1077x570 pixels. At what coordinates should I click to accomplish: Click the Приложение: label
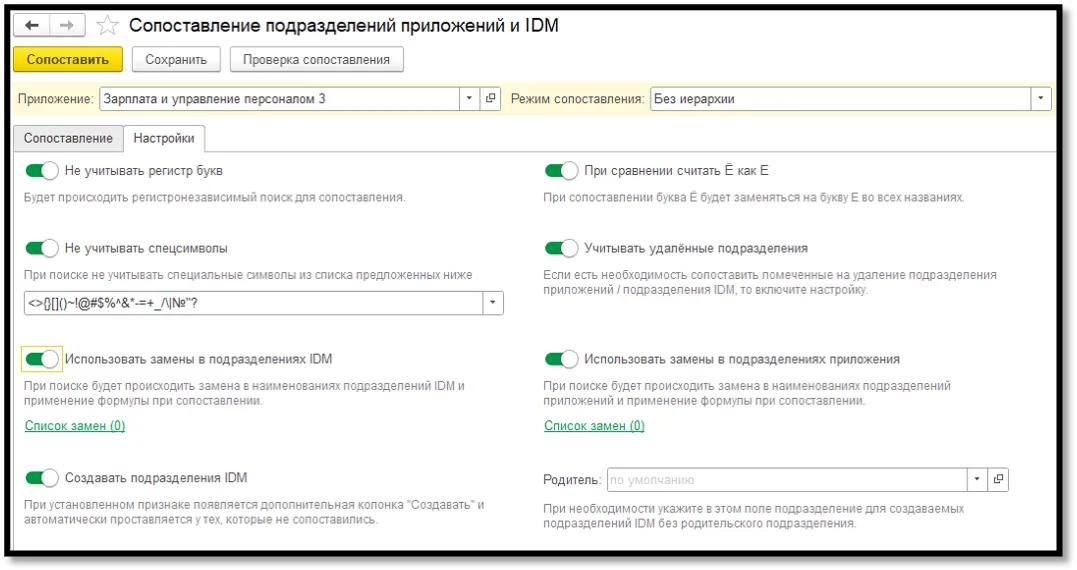(56, 99)
